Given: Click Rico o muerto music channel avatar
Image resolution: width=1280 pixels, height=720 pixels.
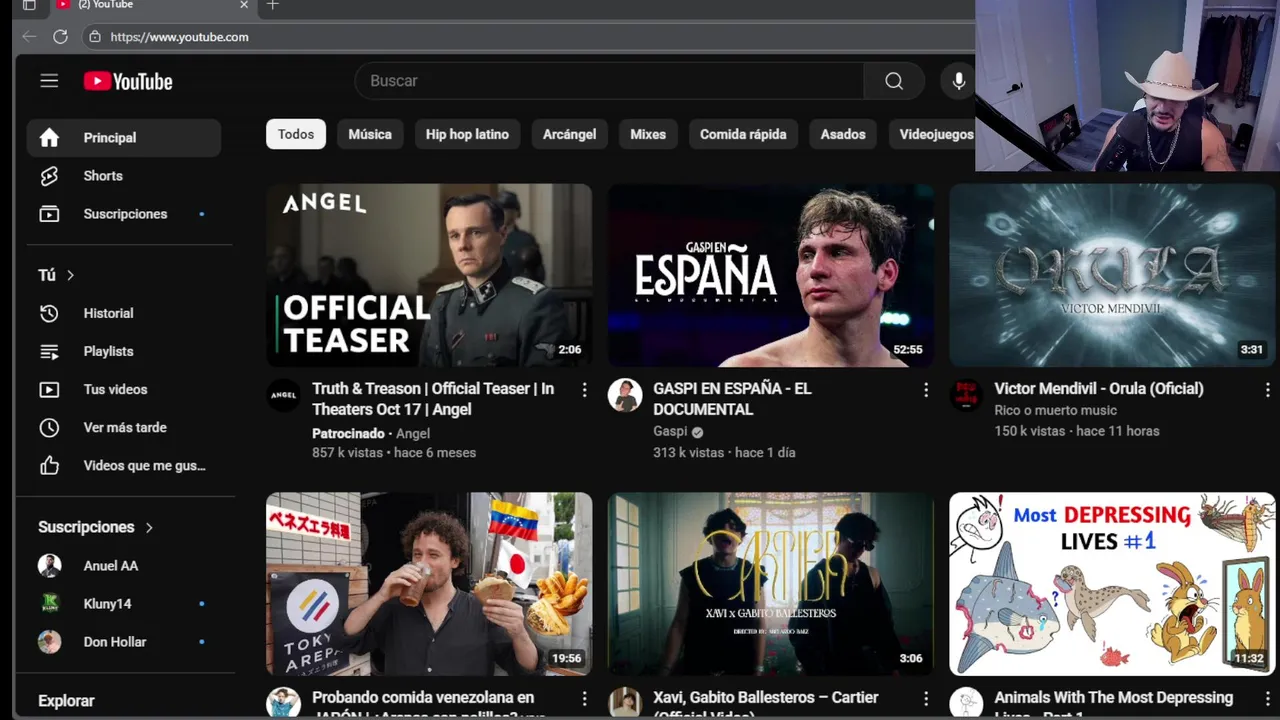Looking at the screenshot, I should (x=966, y=395).
